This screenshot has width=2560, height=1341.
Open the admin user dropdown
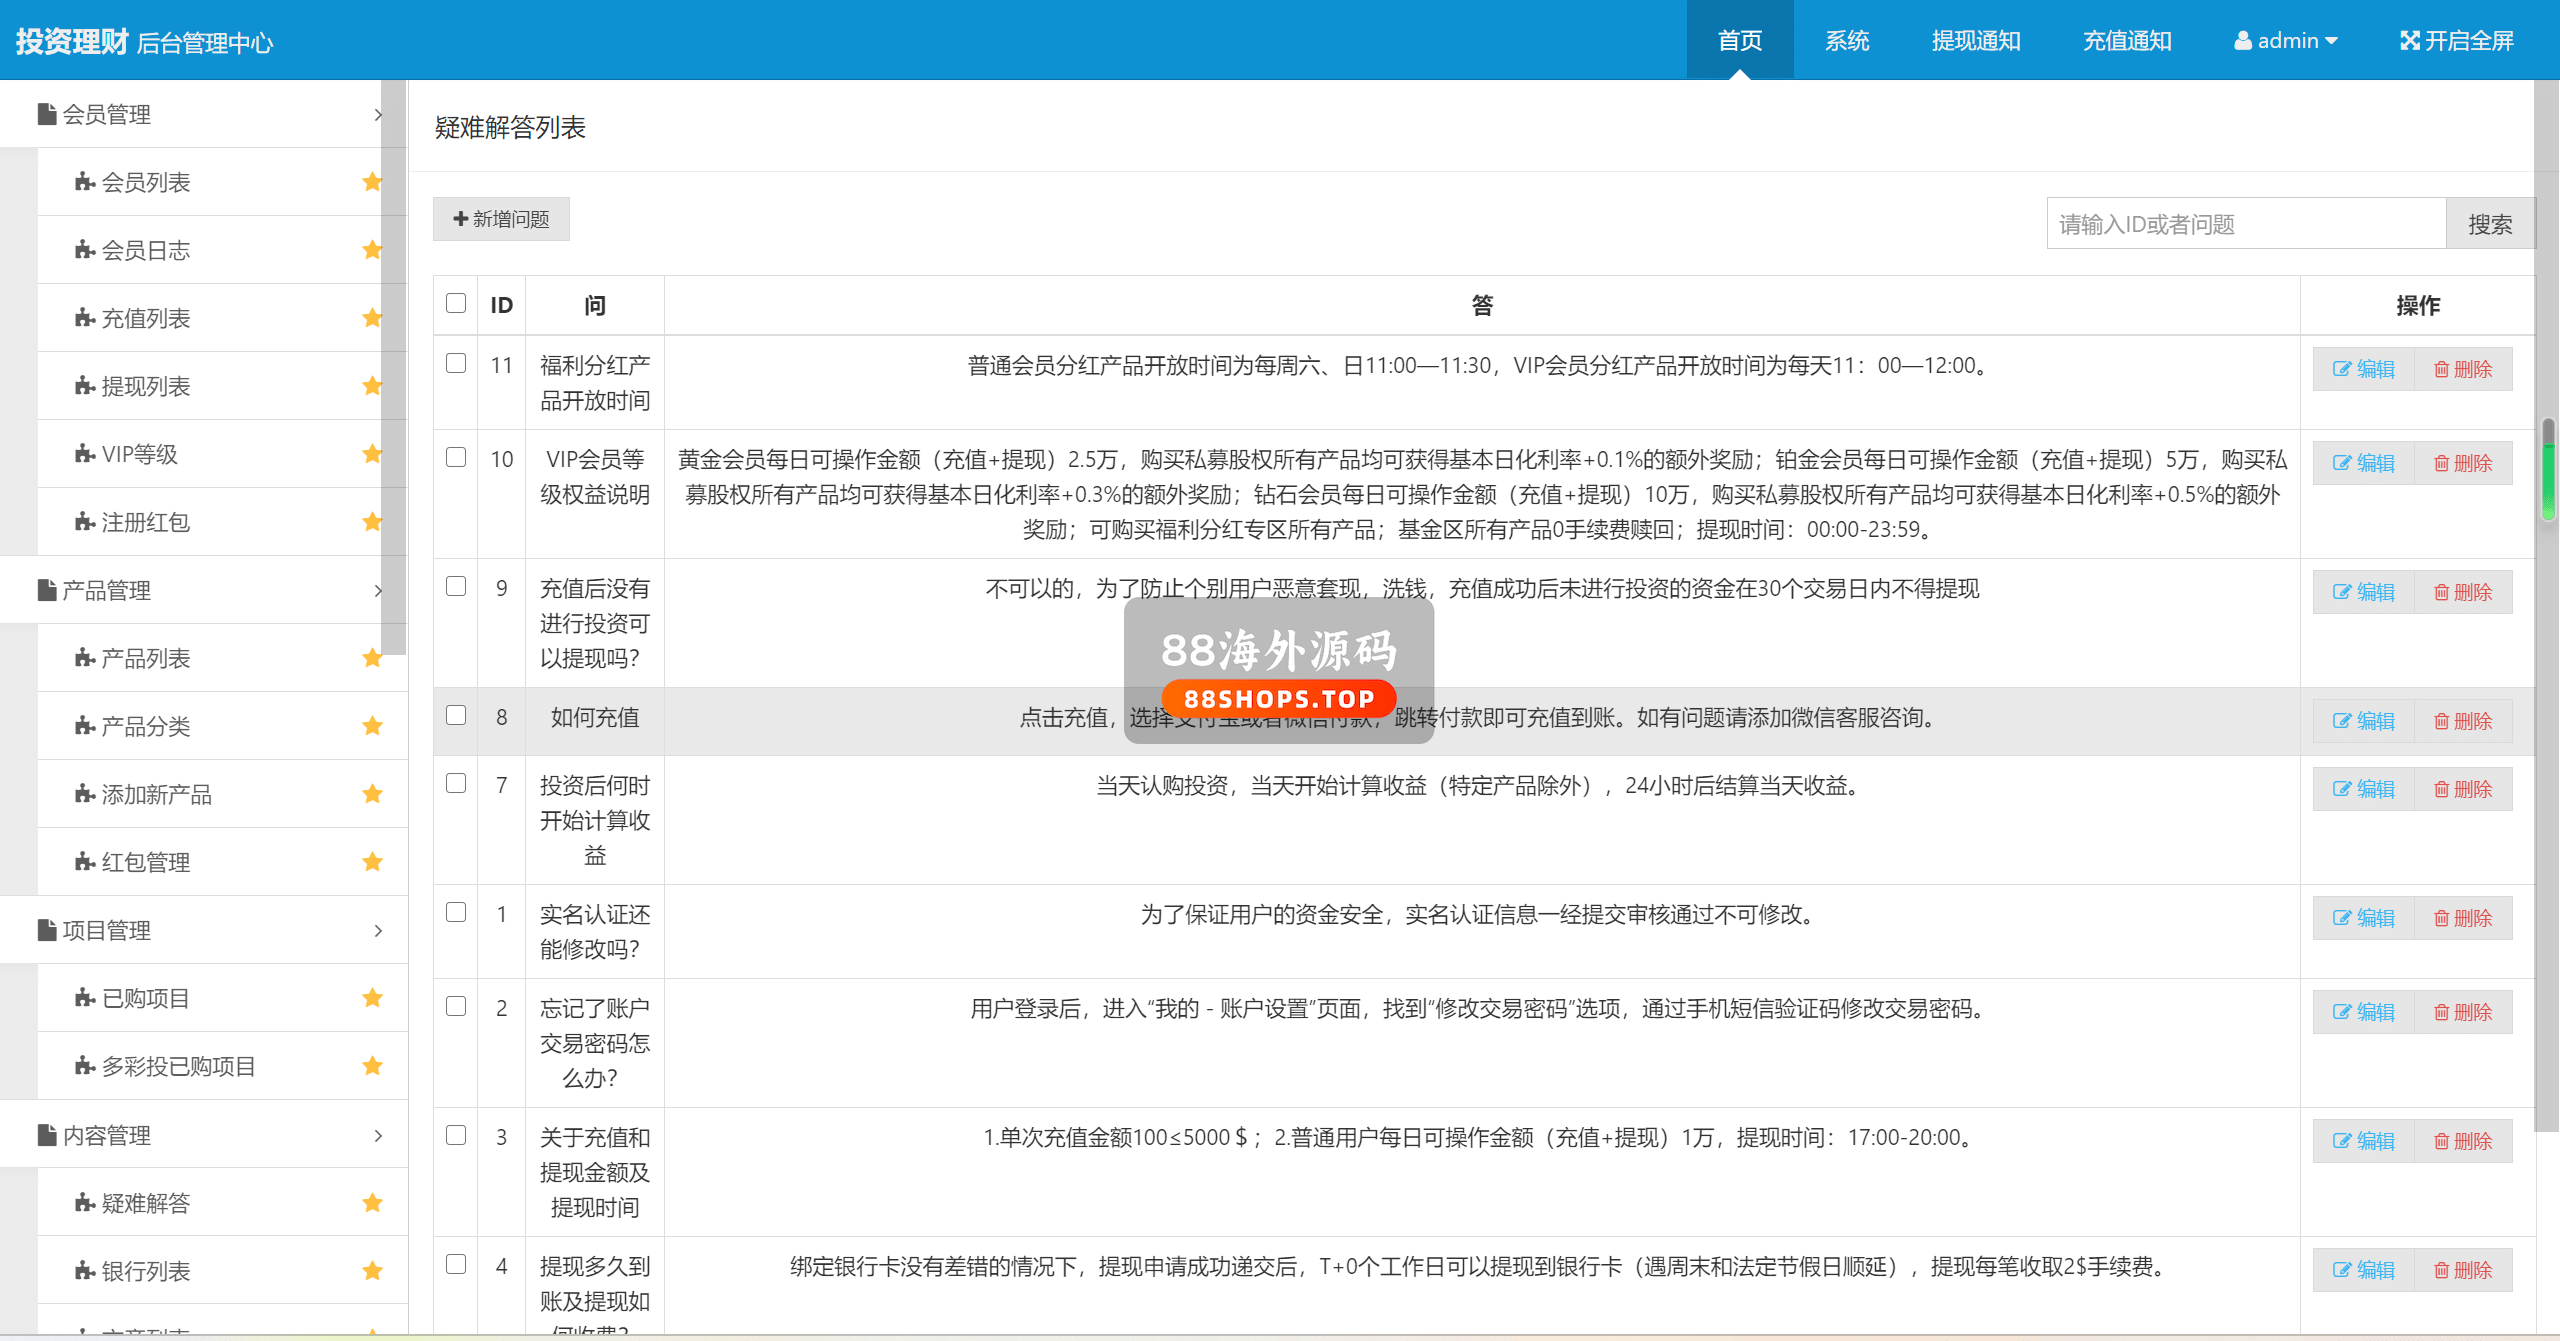2286,41
